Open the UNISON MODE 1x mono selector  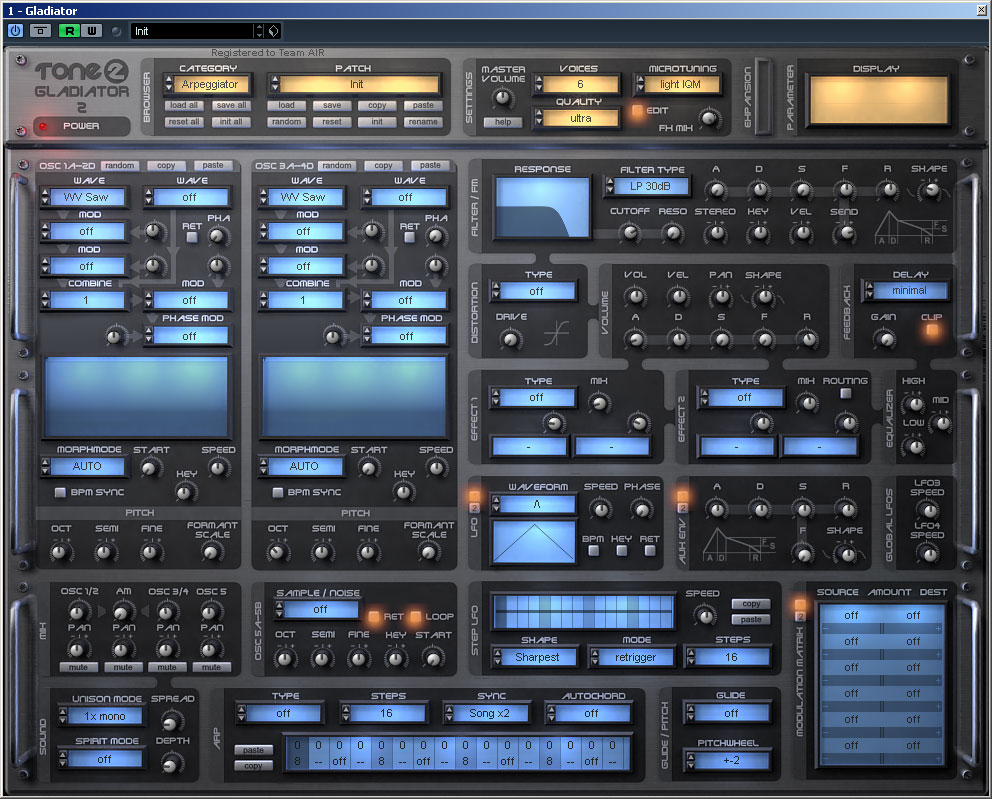click(105, 717)
